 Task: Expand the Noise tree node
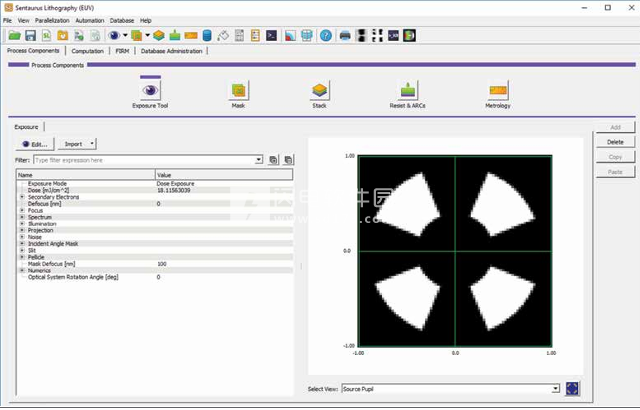tap(22, 237)
